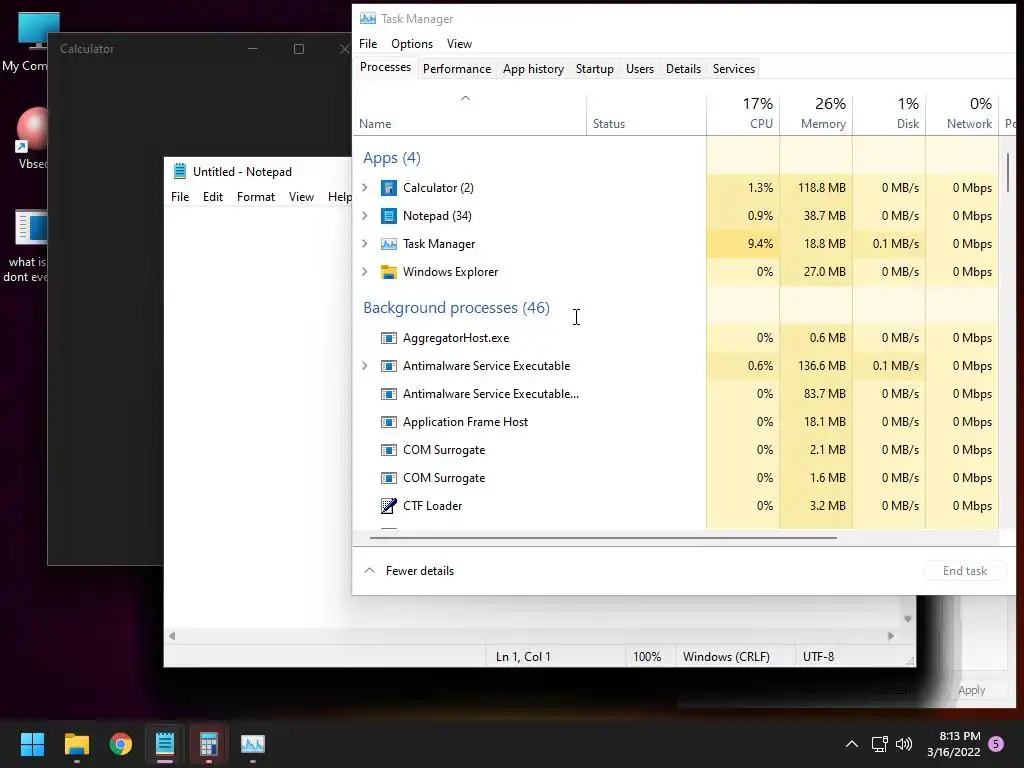Switch to the Services tab

[x=733, y=69]
